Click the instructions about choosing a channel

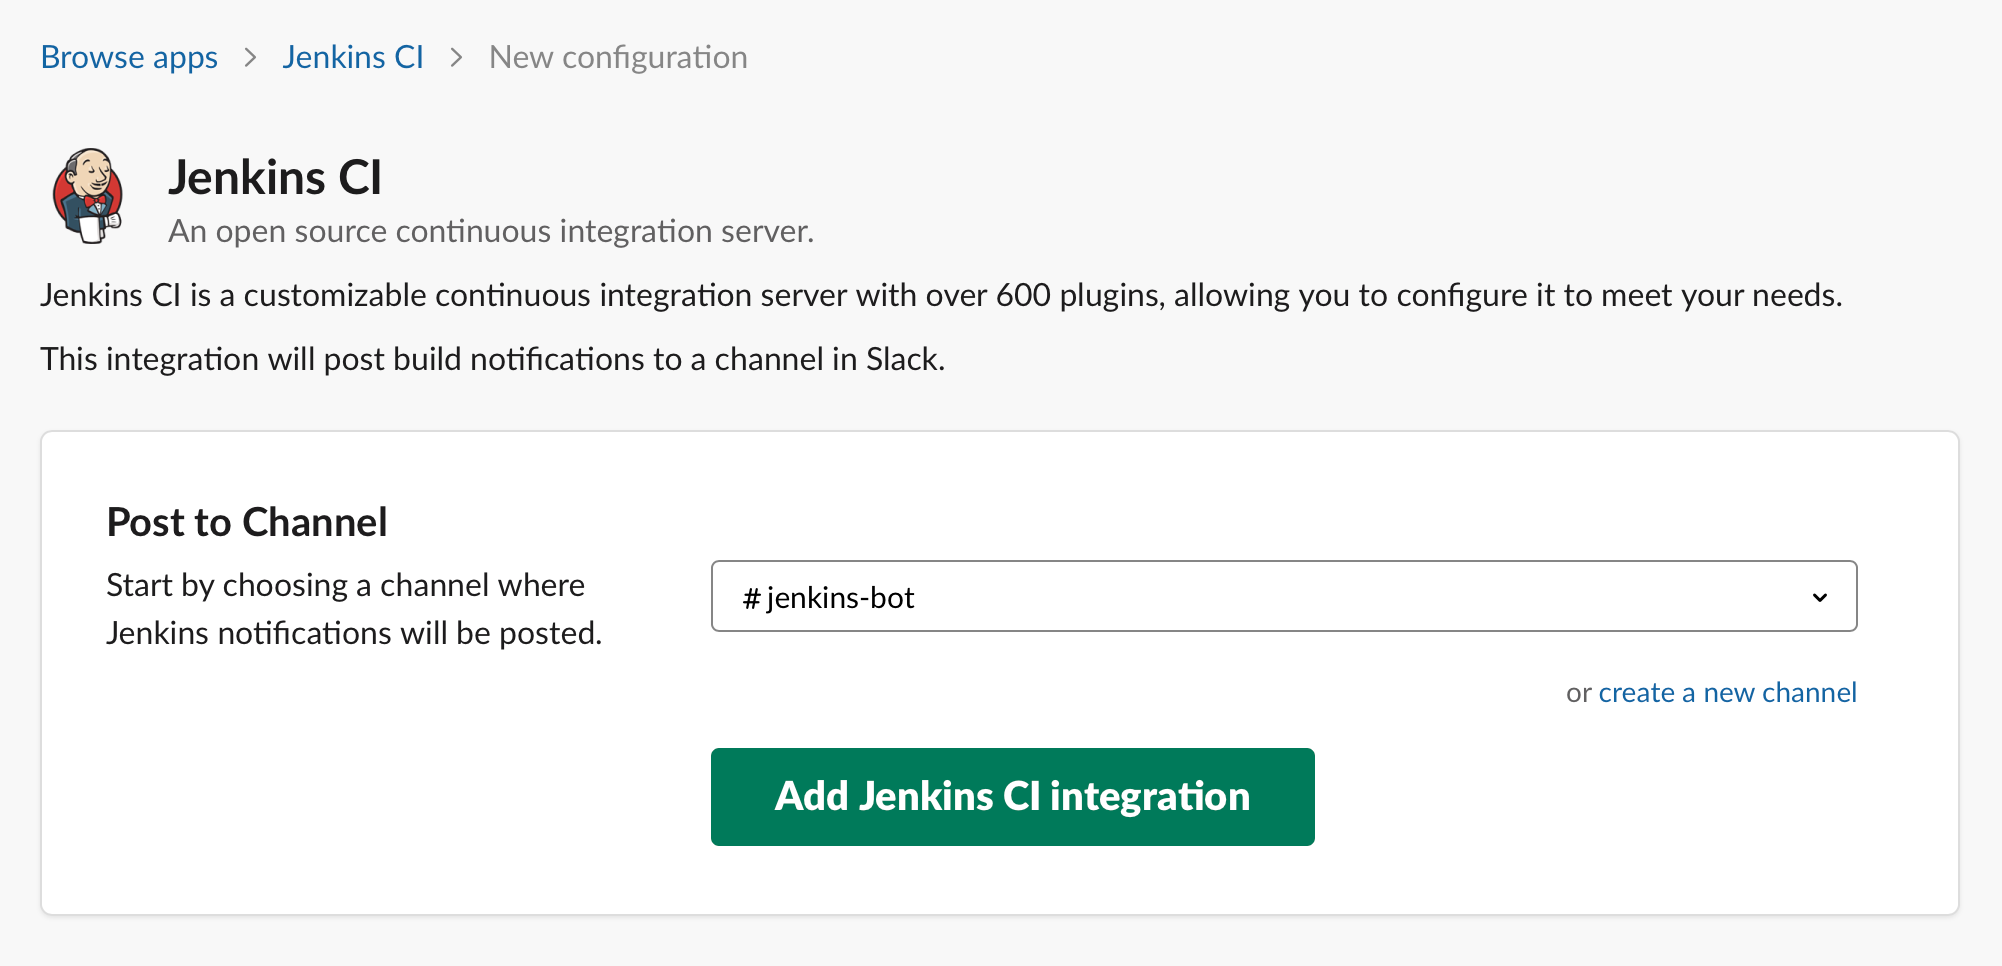(x=354, y=609)
